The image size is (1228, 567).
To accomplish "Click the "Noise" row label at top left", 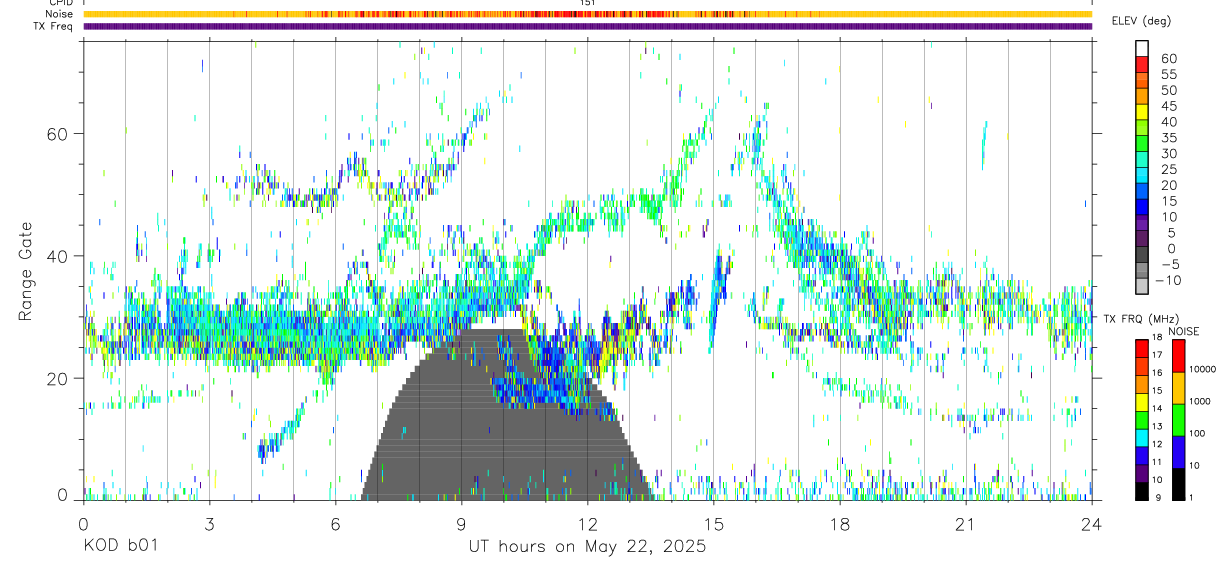I will (x=60, y=14).
